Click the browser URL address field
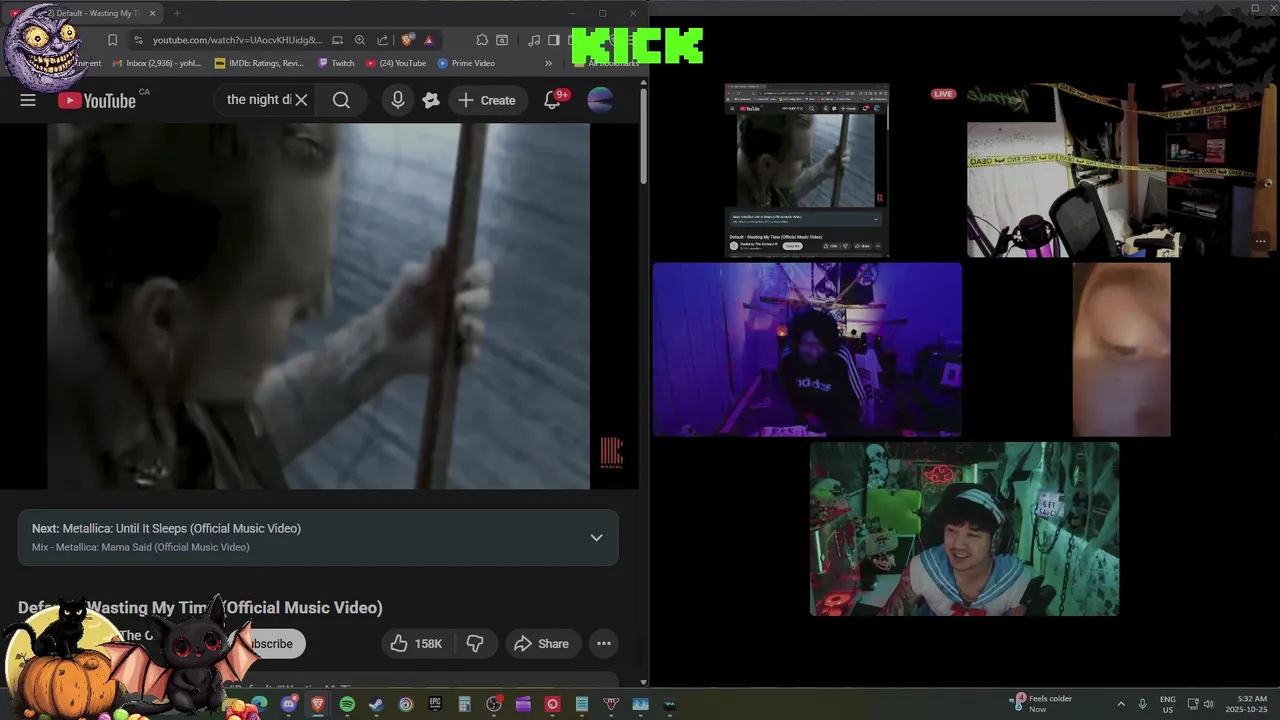 tap(238, 40)
